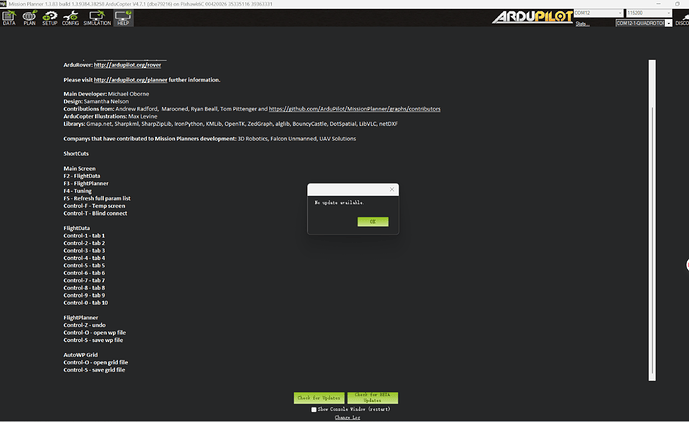Click OK in the update dialog
689x422 pixels.
click(373, 222)
